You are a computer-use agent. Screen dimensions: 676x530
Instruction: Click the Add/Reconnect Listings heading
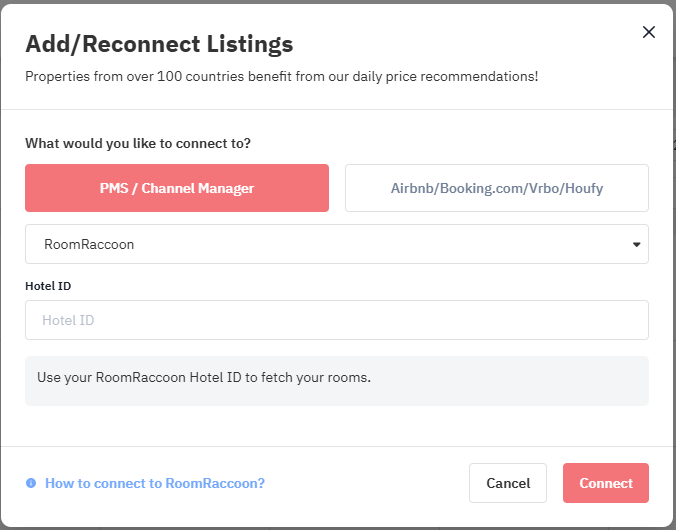(159, 44)
